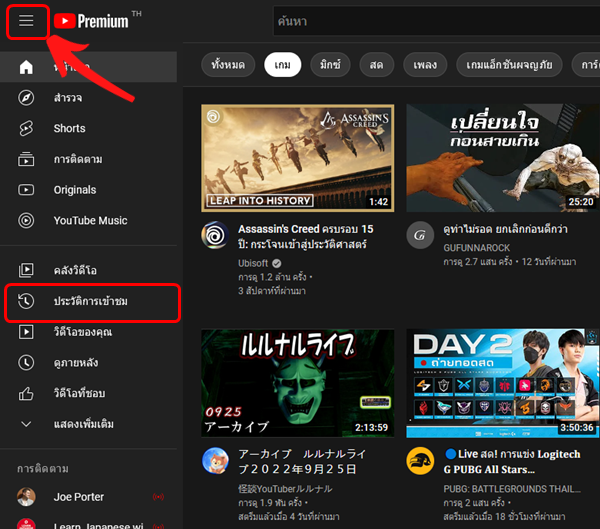Open the เปลี่ยนใจก่อนสายเกิน video thumbnail
Screen dimensions: 600x529
503,158
